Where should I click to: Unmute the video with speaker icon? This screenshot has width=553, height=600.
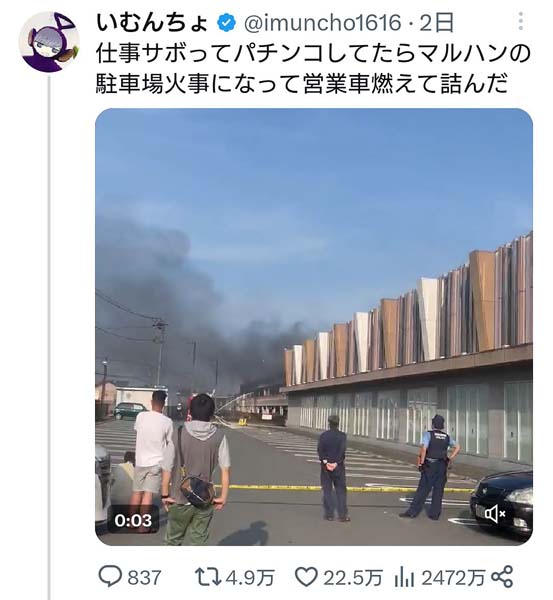[x=495, y=514]
